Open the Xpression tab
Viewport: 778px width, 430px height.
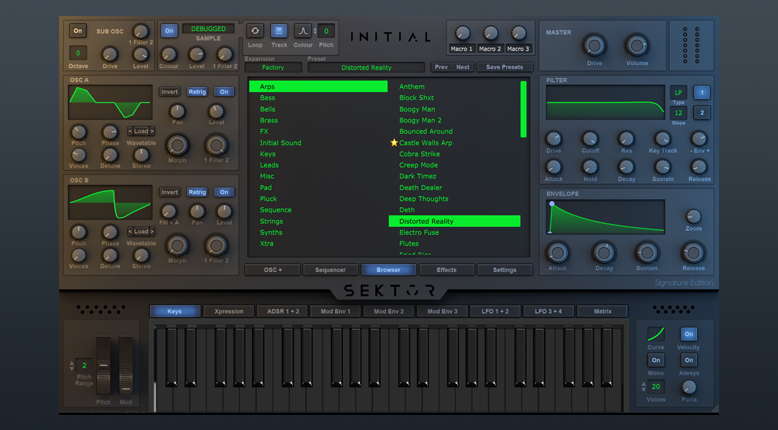click(x=229, y=311)
